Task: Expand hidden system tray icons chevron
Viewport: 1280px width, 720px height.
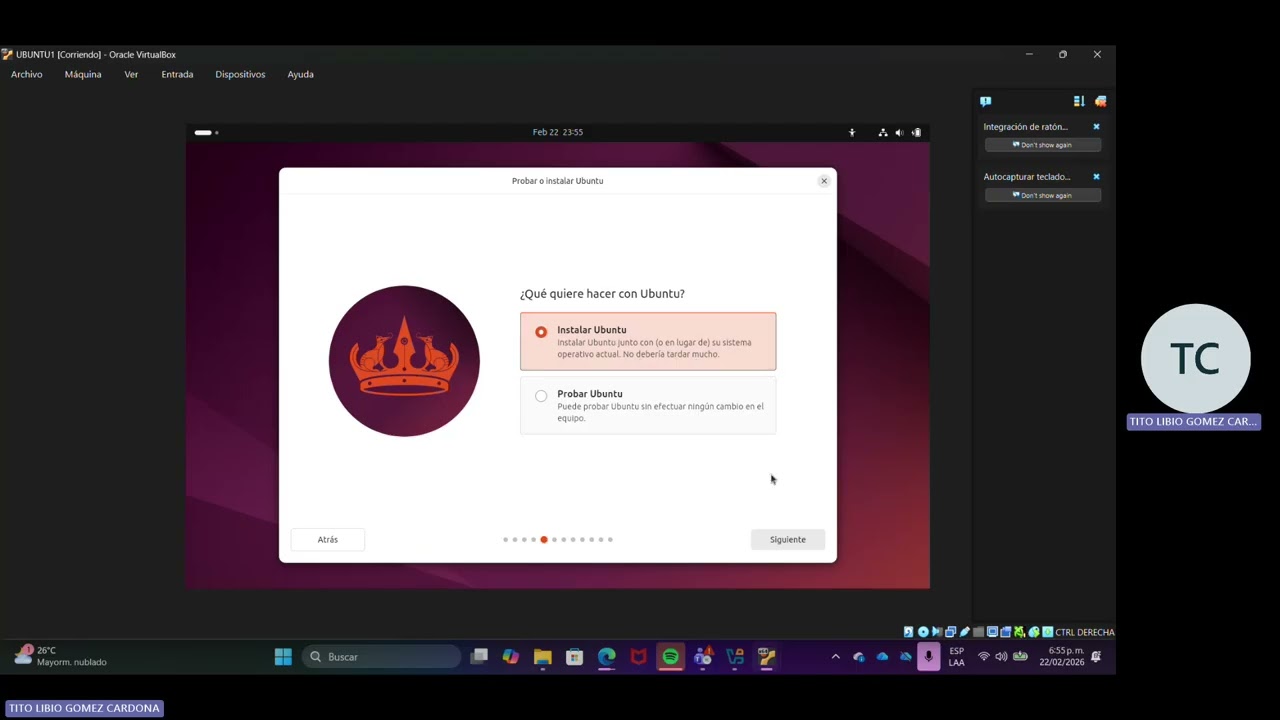Action: tap(835, 657)
